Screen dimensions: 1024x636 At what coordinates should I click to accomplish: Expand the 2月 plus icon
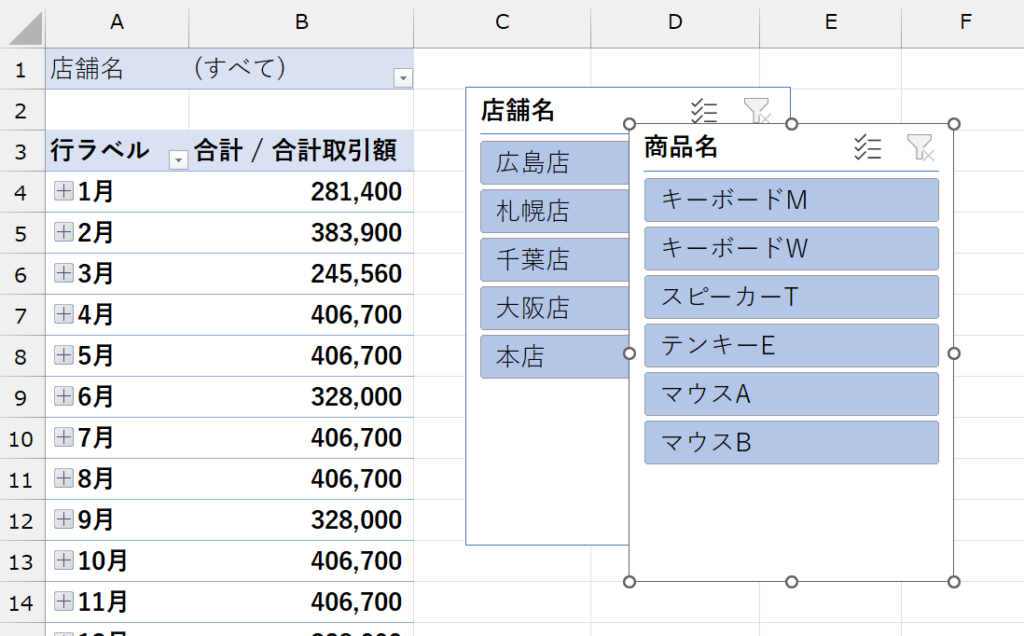[63, 233]
